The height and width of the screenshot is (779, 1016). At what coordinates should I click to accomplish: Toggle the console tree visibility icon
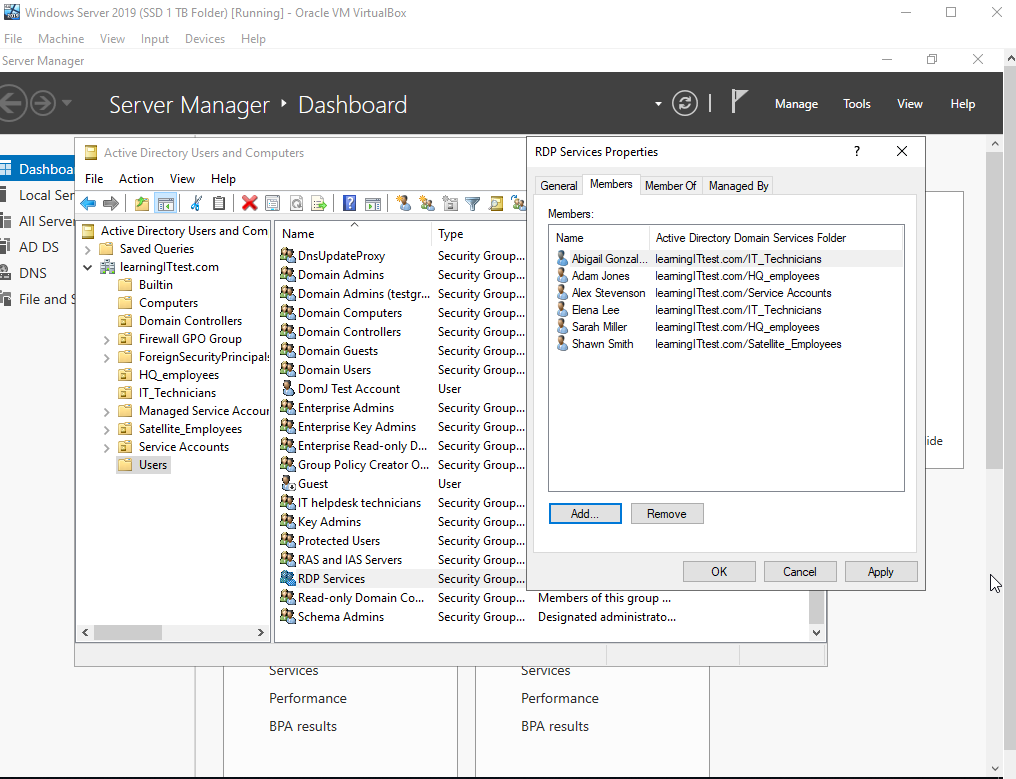coord(166,203)
